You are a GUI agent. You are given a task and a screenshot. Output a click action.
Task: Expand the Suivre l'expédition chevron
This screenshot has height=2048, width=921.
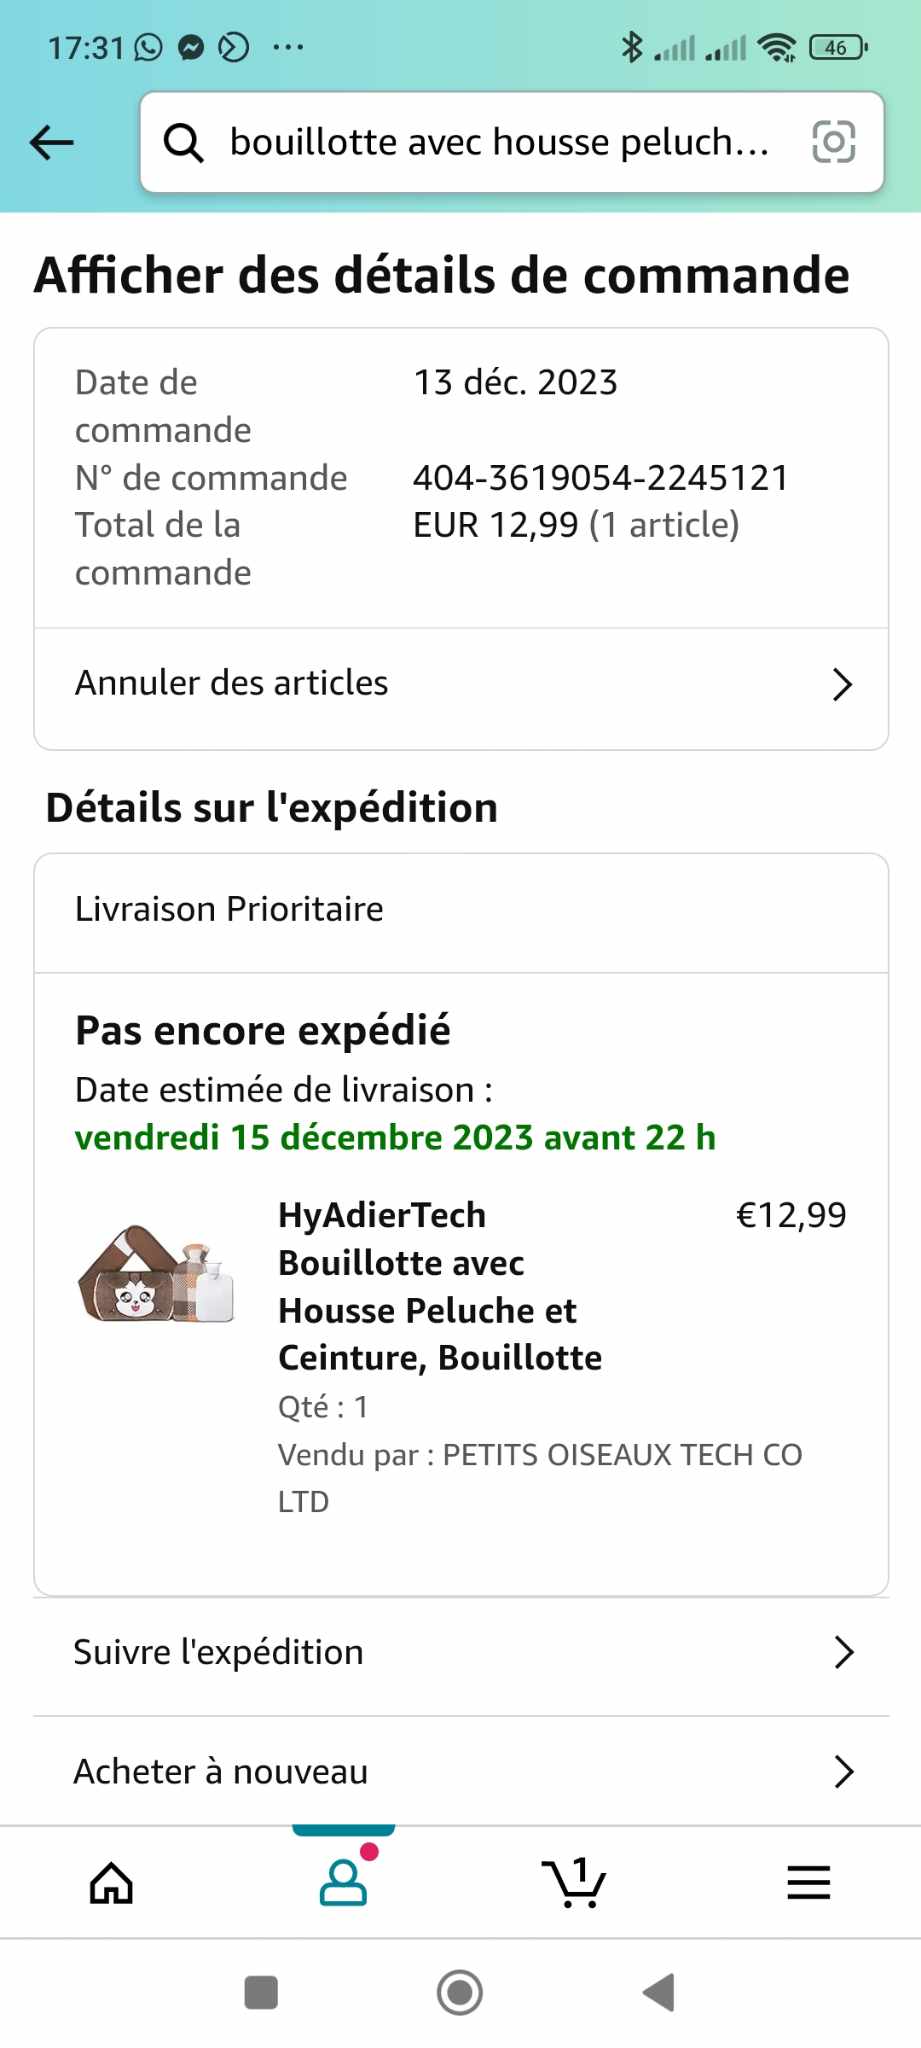tap(843, 1653)
